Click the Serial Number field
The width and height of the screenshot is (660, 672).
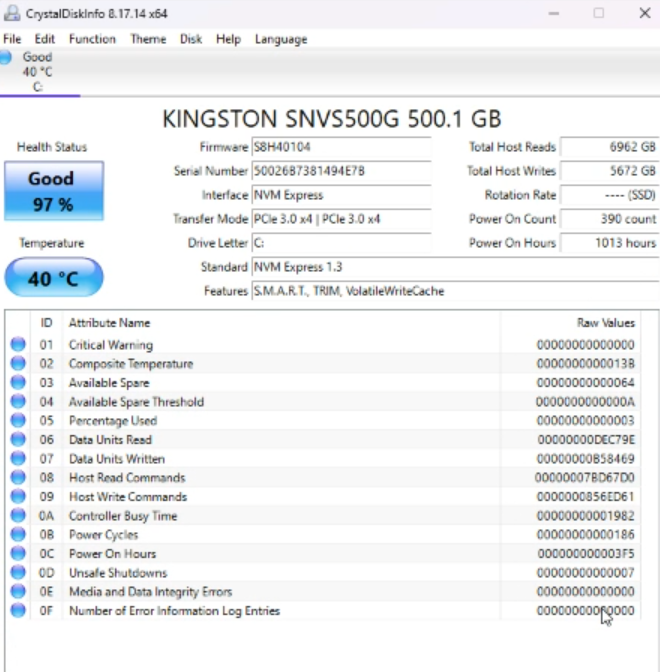point(342,171)
